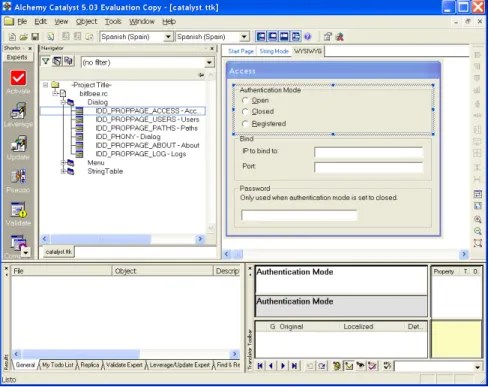Screen dimensions: 491x387
Task: Click the Port input field
Action: (369, 167)
